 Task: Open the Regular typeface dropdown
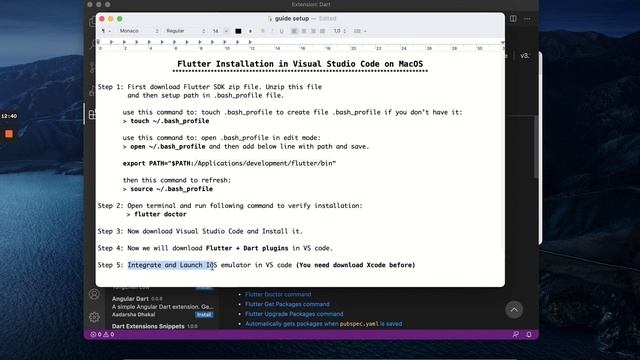click(x=185, y=31)
